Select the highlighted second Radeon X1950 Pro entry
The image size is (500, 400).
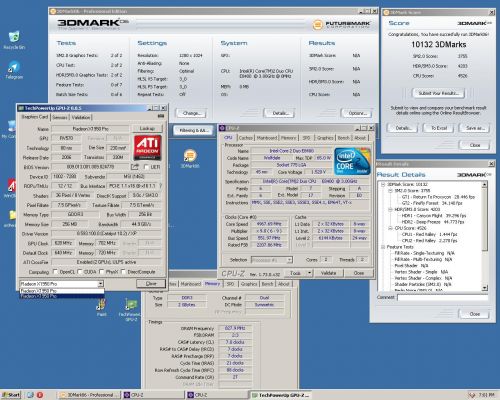62,296
